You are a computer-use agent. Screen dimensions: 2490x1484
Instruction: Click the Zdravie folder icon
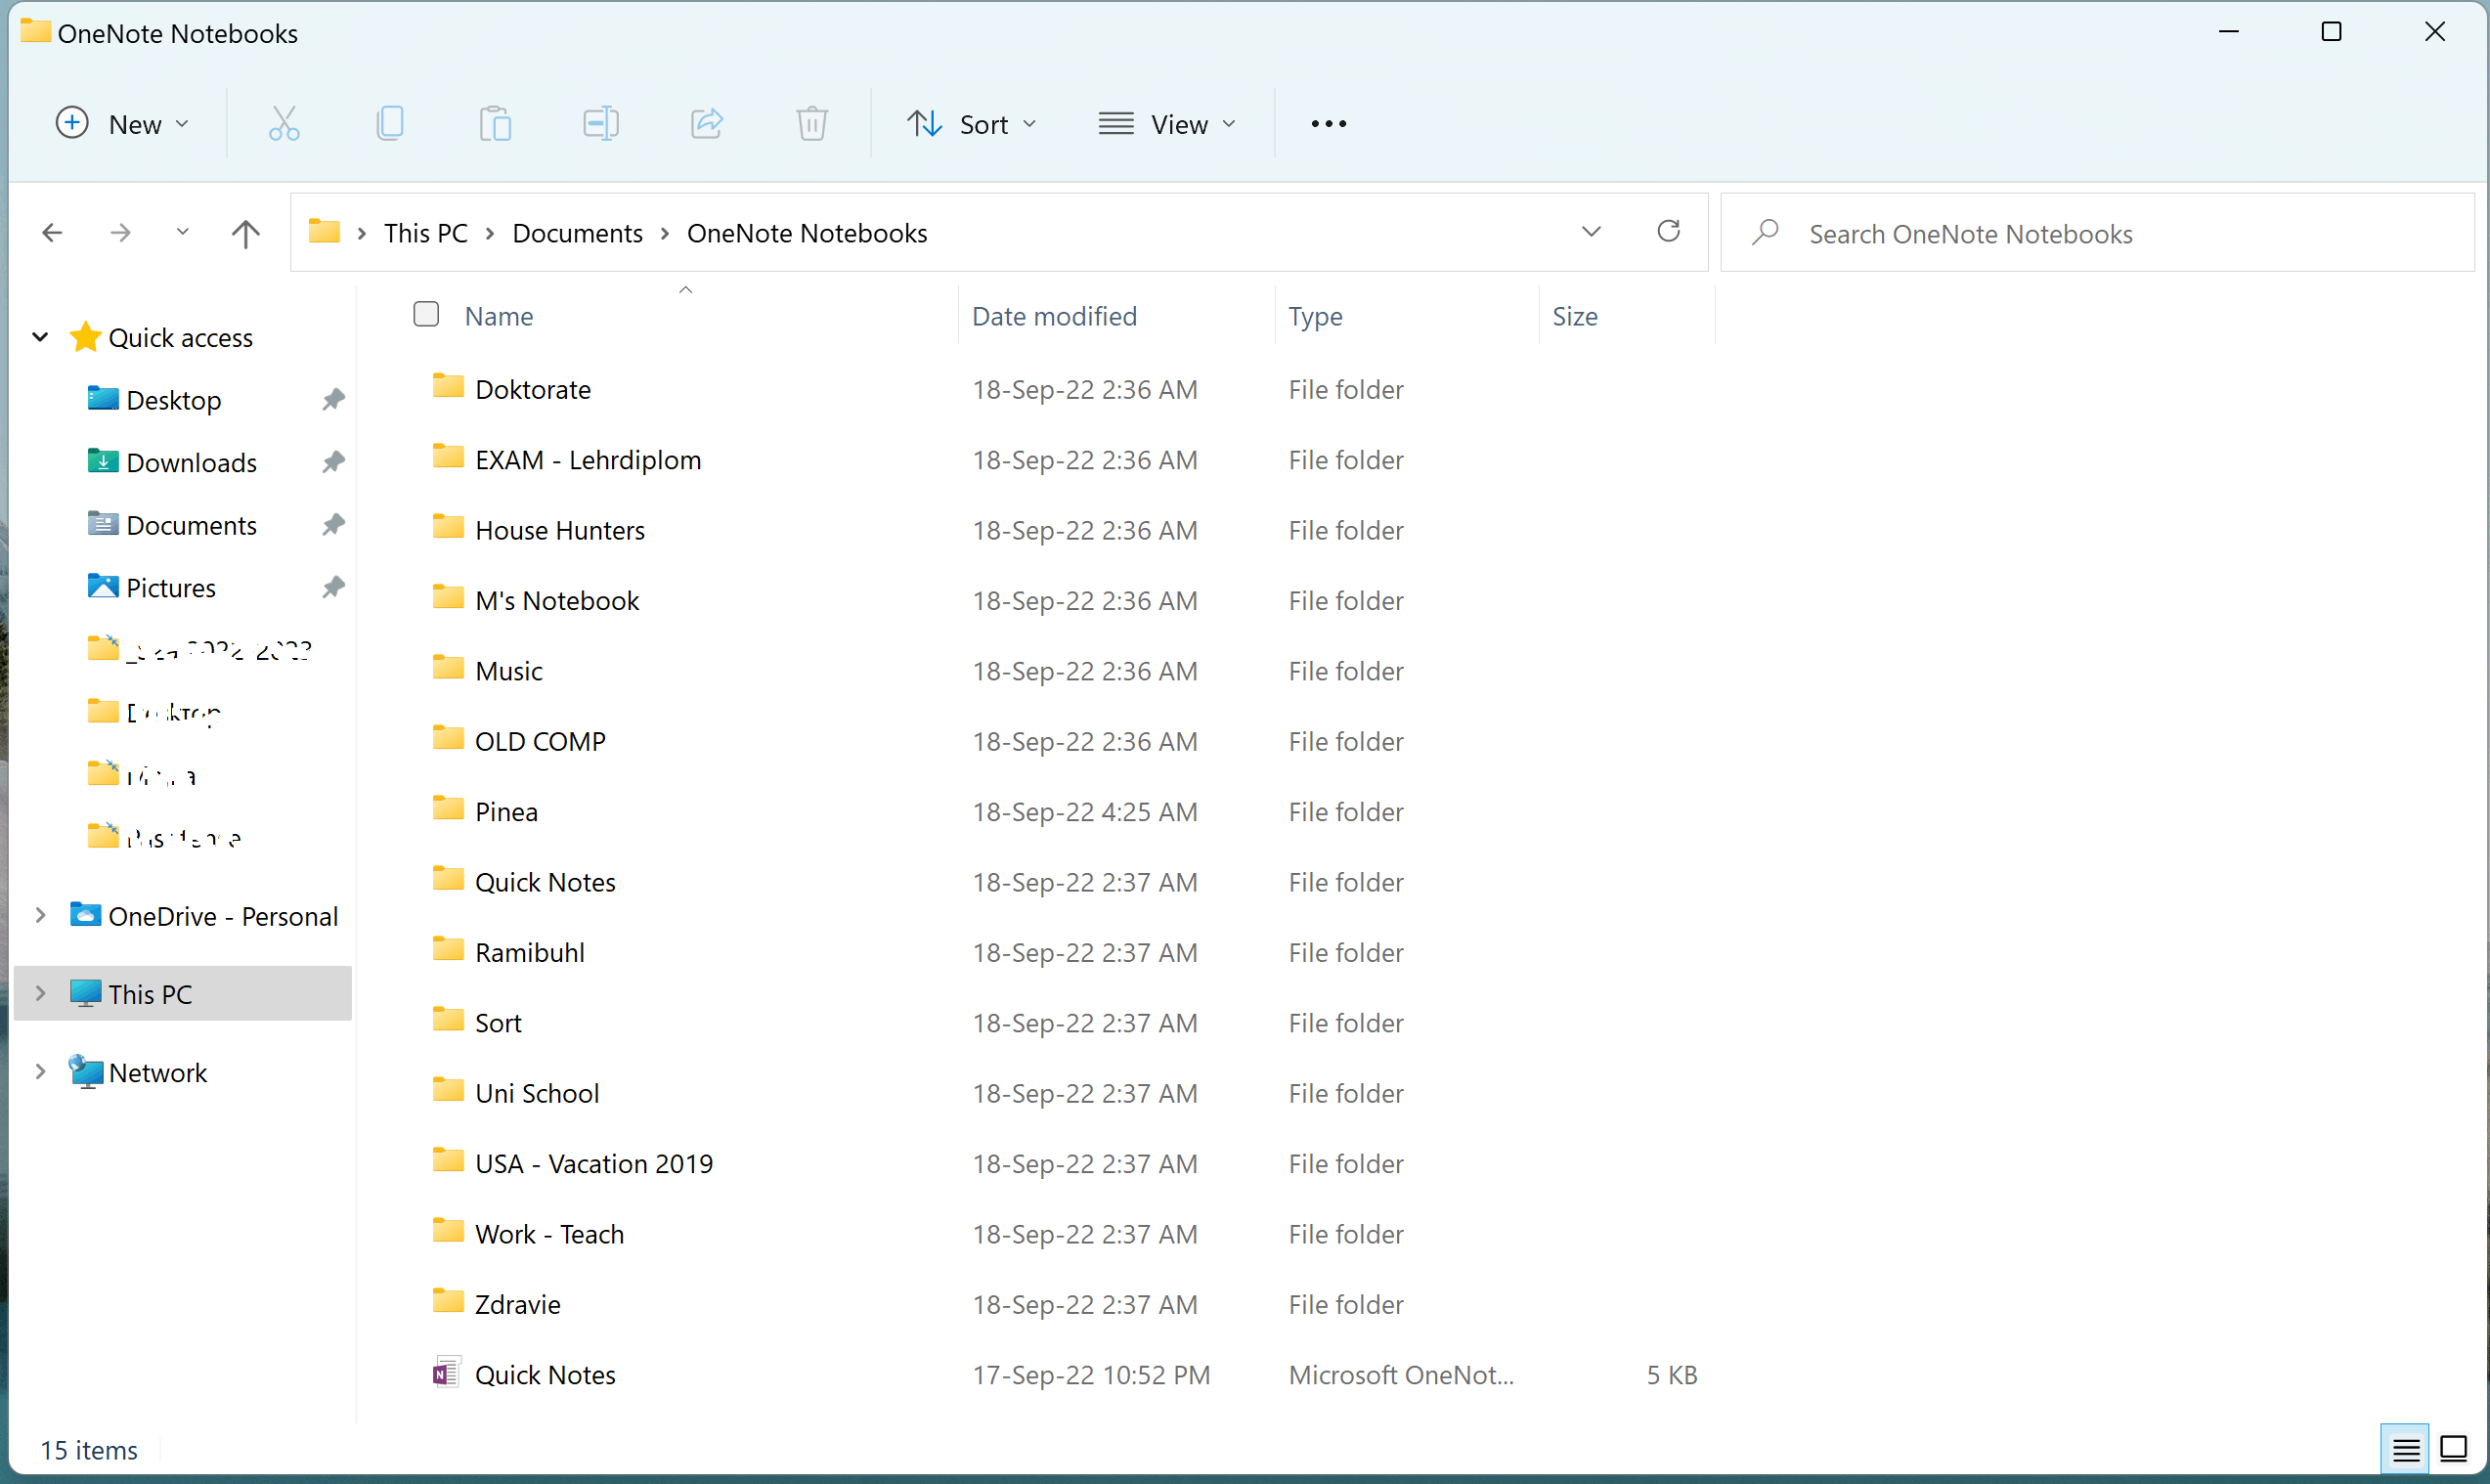(448, 1302)
